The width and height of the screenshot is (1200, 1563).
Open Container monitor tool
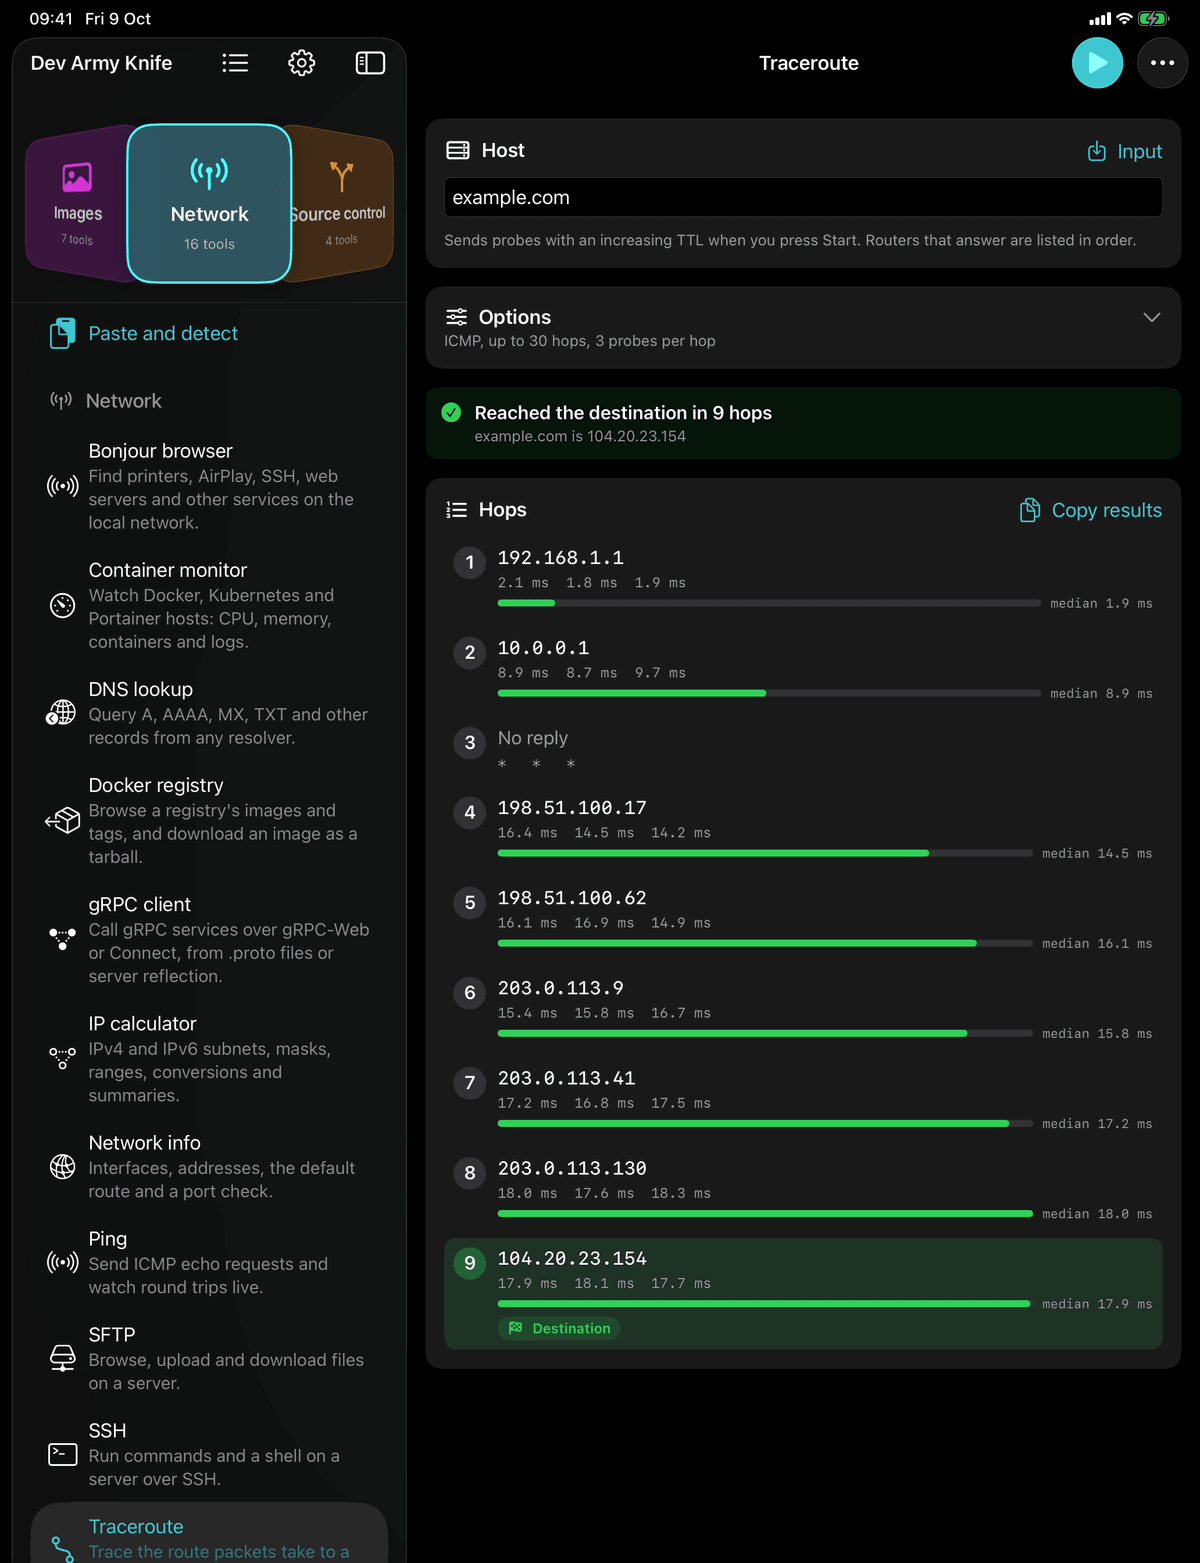(209, 605)
